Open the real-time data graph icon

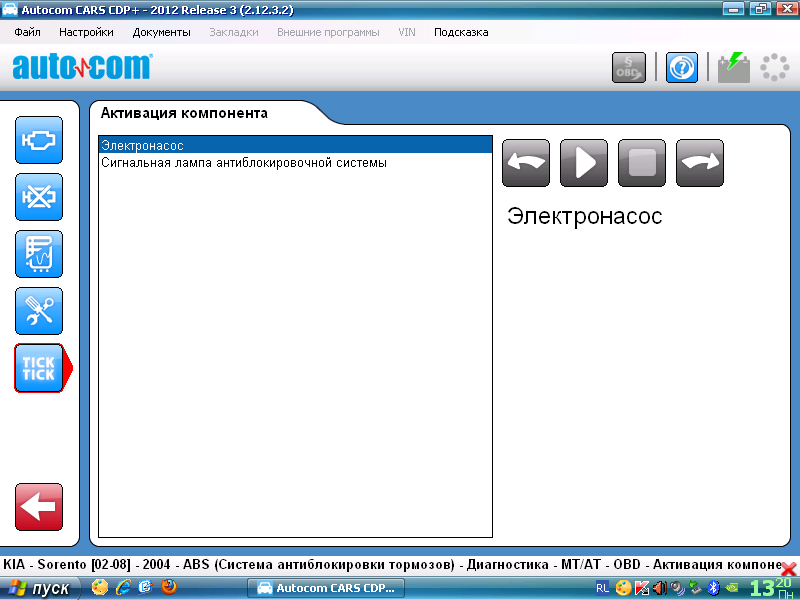[x=39, y=254]
